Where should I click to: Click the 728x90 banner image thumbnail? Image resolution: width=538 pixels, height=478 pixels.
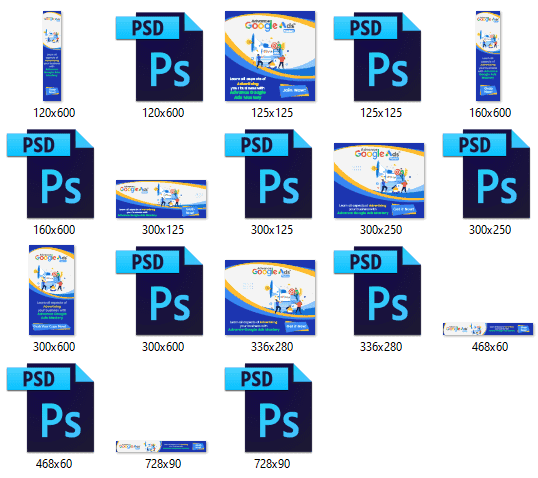[x=161, y=446]
